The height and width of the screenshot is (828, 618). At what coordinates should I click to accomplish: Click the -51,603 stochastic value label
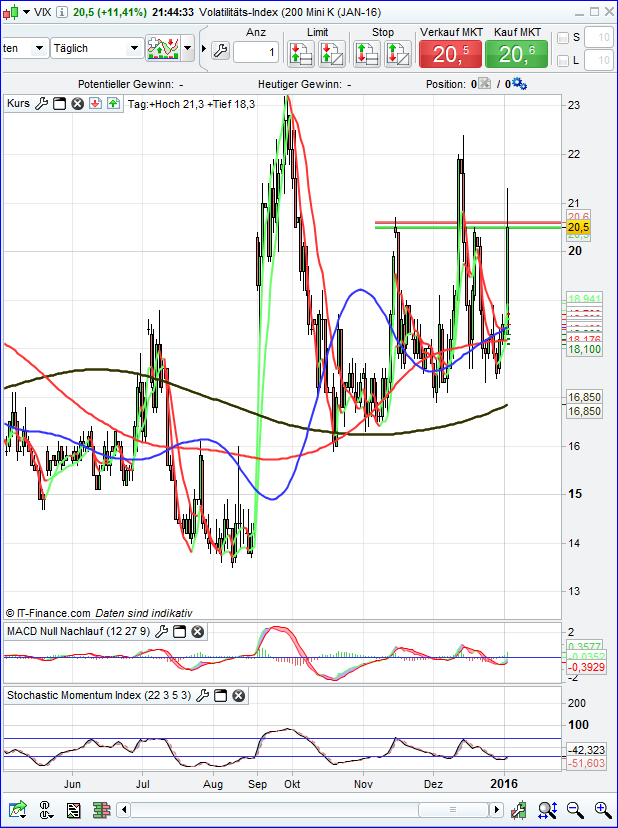(x=586, y=763)
